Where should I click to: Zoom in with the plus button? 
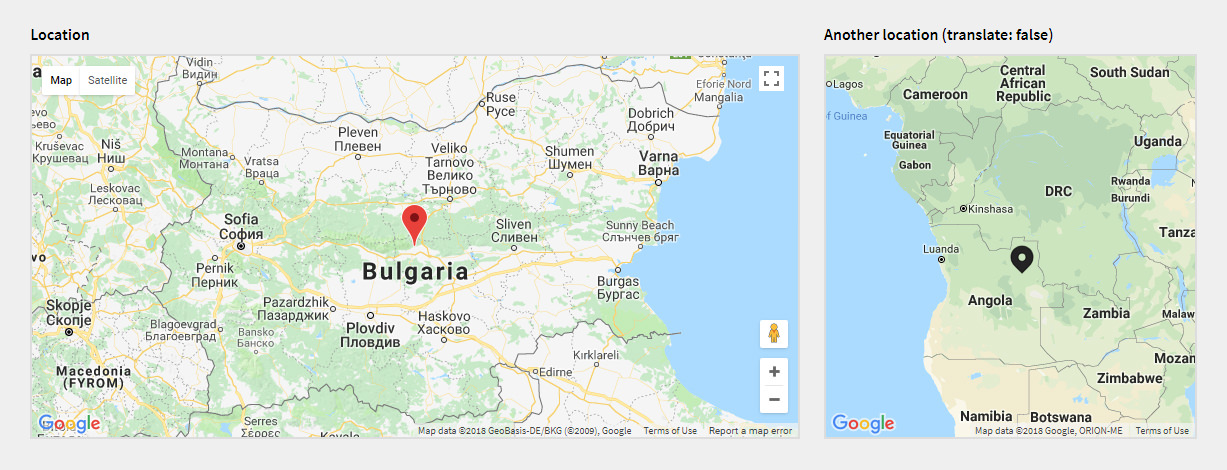pyautogui.click(x=774, y=372)
